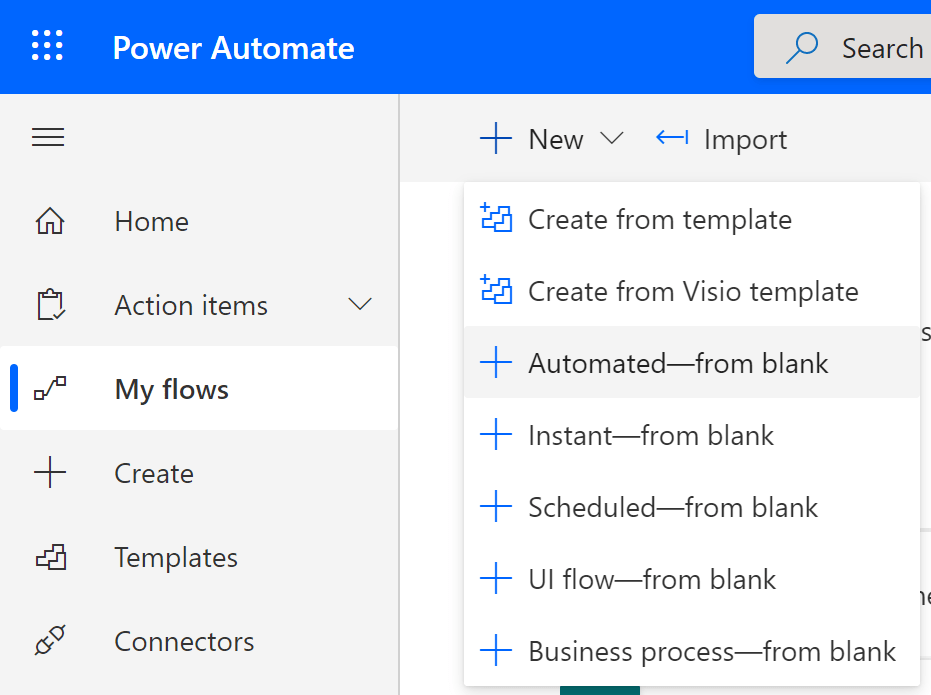Choose Instant—from blank from the menu

coord(650,434)
